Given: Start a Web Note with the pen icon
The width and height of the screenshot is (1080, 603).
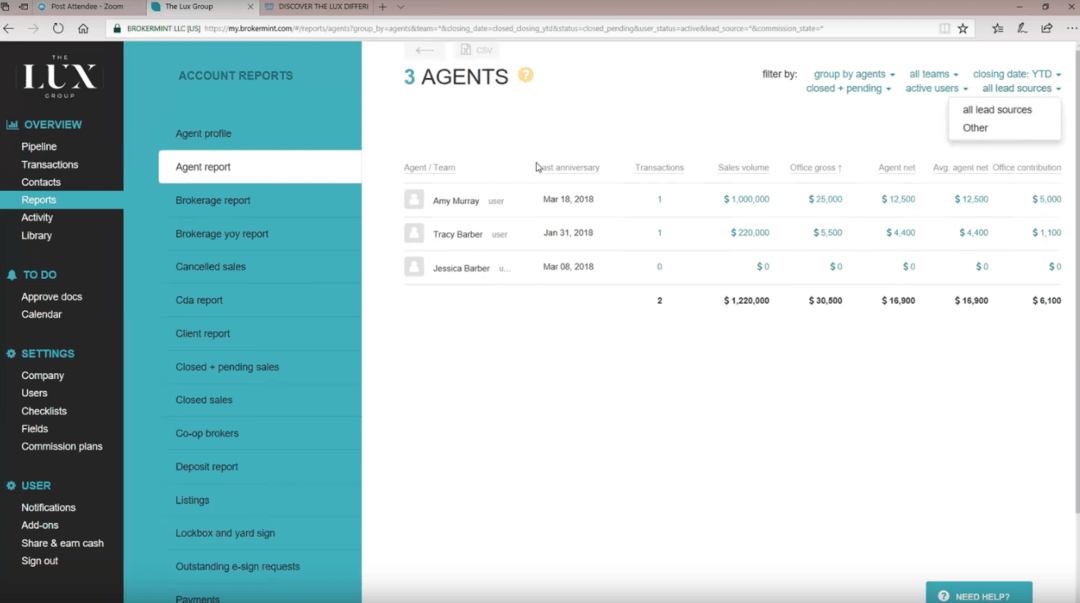Looking at the screenshot, I should coord(1022,29).
